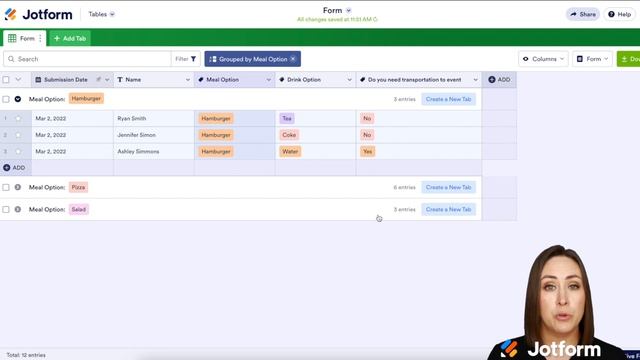
Task: Click the green Download button
Action: (x=629, y=59)
